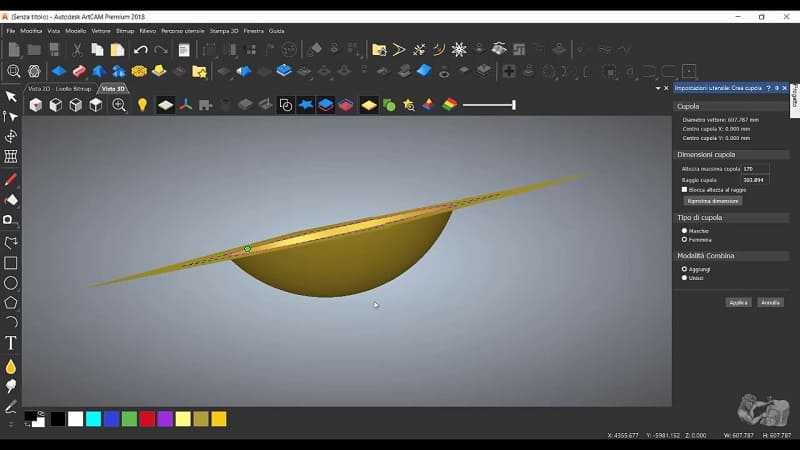Image resolution: width=800 pixels, height=450 pixels.
Task: Click the zoom-in magnifier in 3D view
Action: pos(119,105)
